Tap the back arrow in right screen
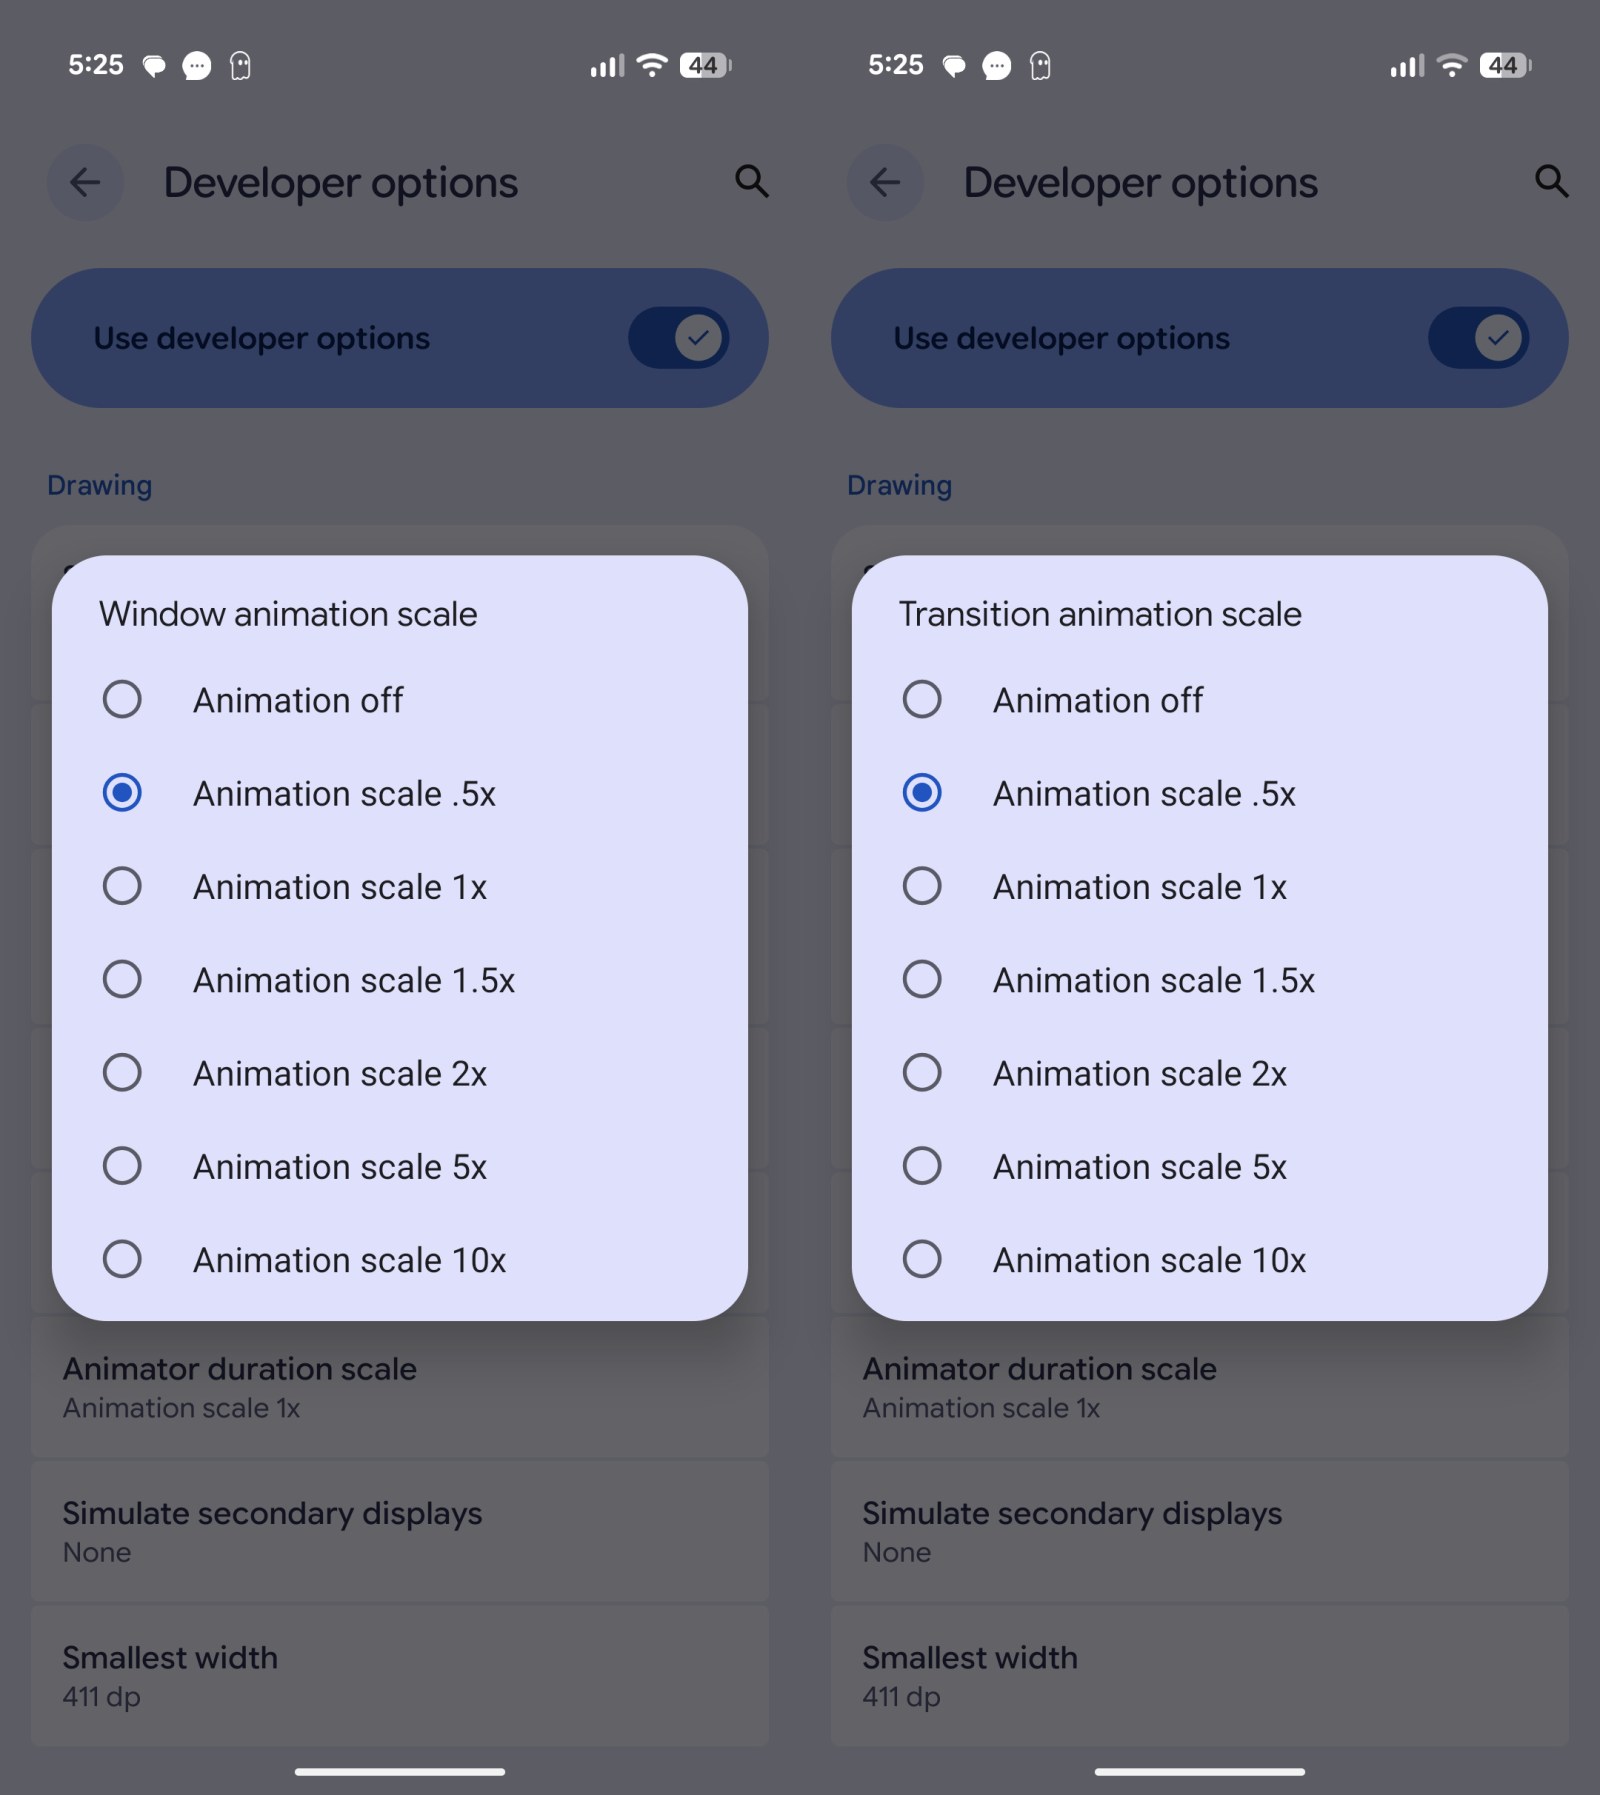The image size is (1600, 1795). click(x=885, y=182)
